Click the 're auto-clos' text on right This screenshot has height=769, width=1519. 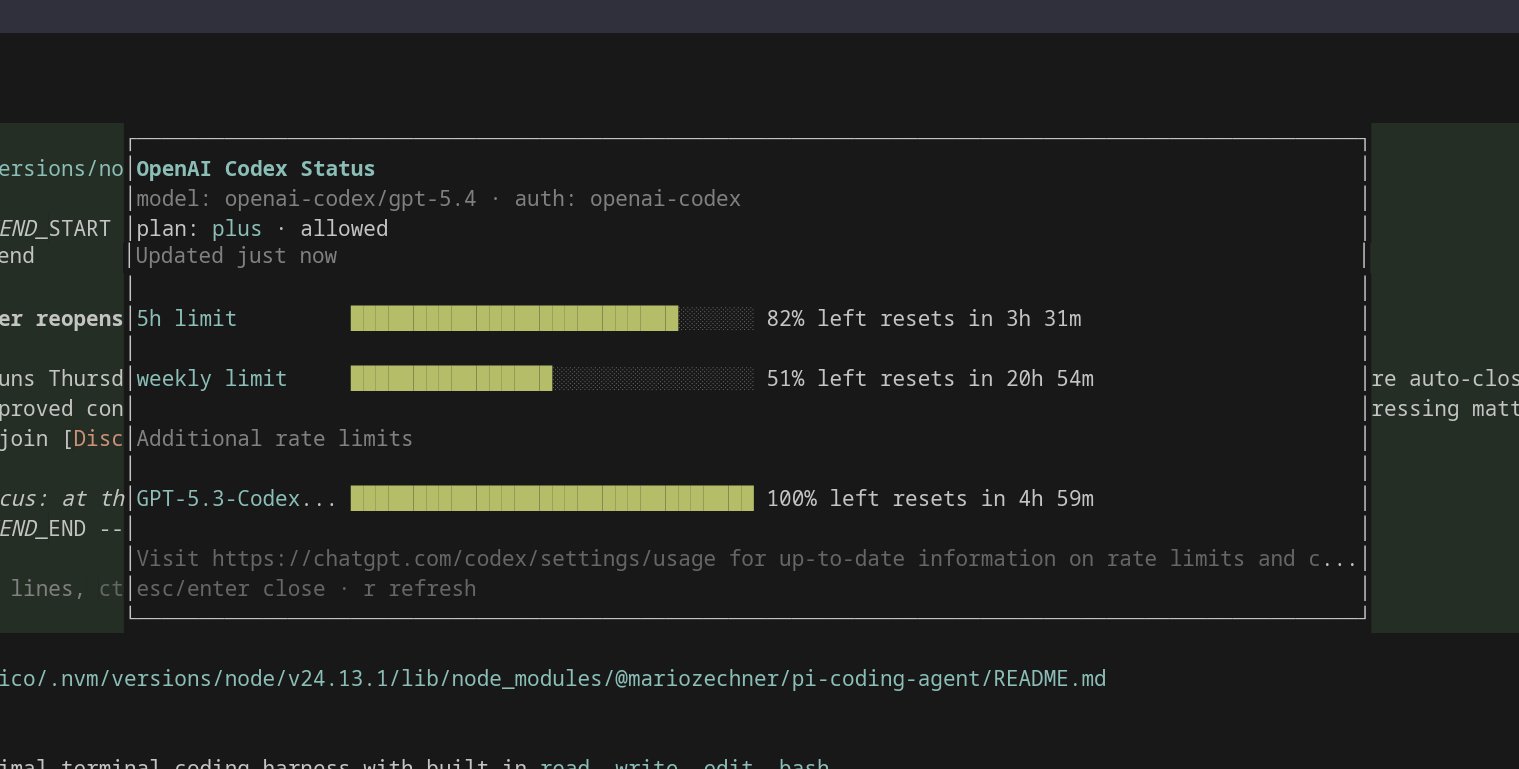tap(1445, 379)
